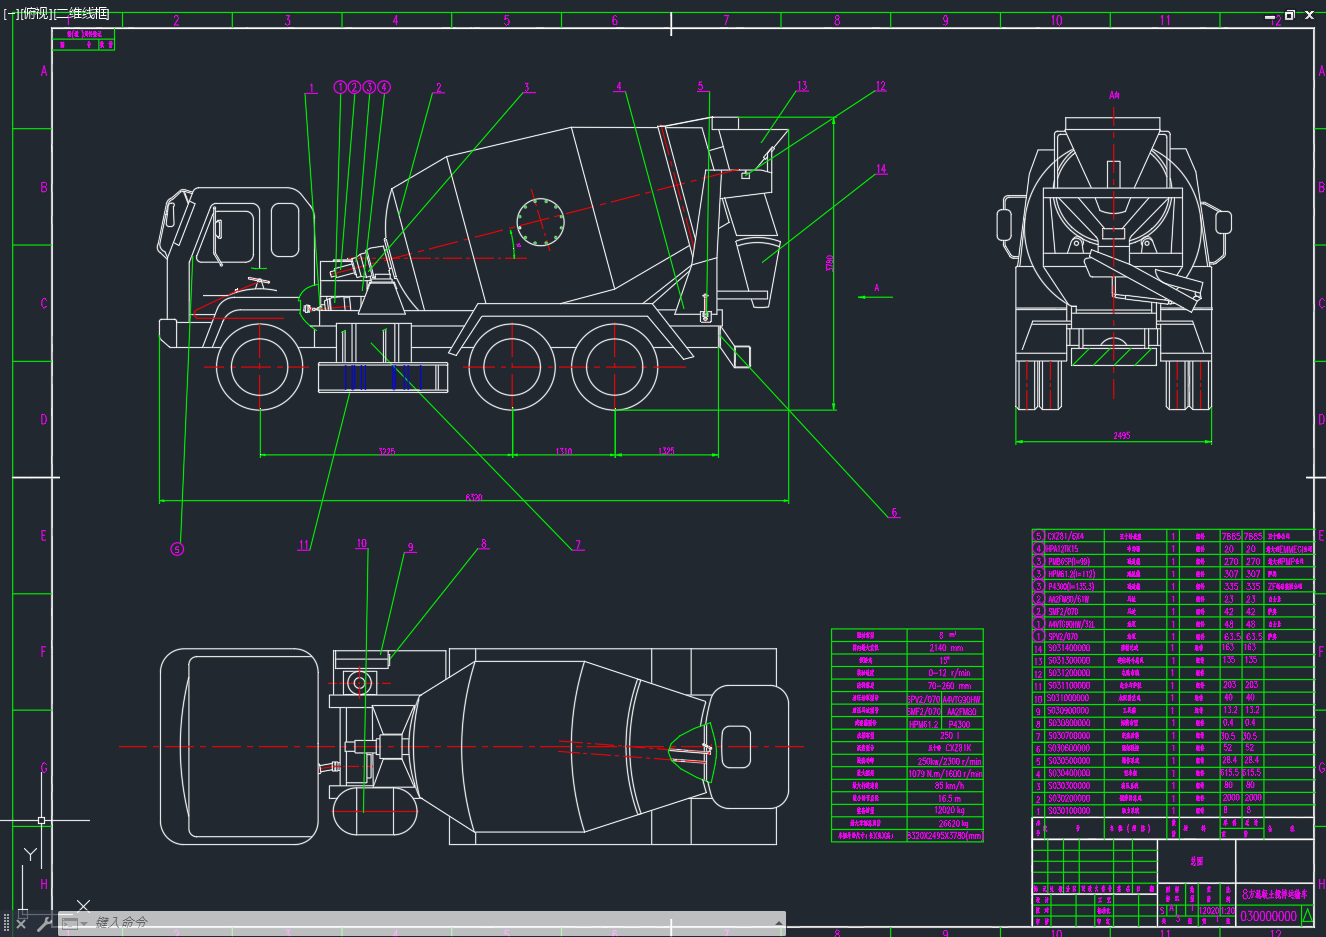1326x937 pixels.
Task: Select the CXZ81/6X4 chassis entry
Action: tap(1066, 536)
